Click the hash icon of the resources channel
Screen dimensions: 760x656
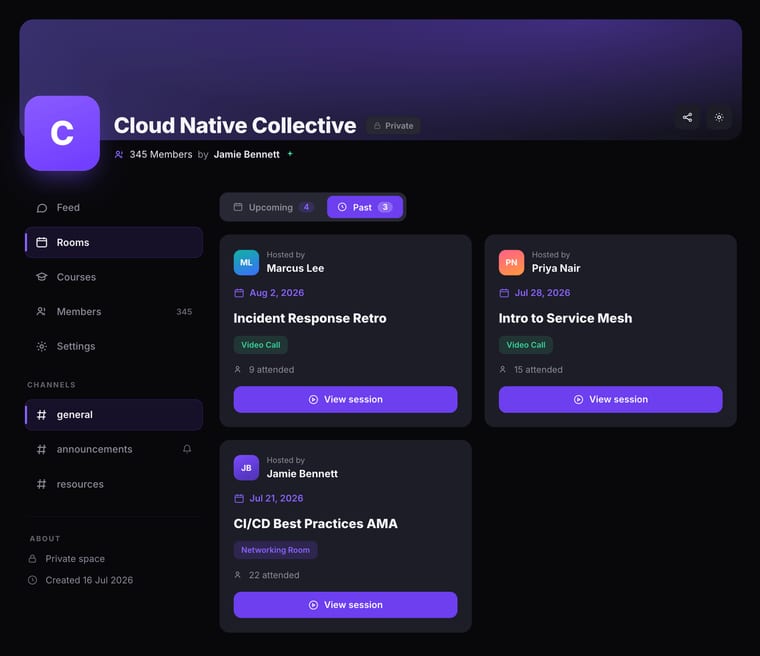tap(42, 484)
